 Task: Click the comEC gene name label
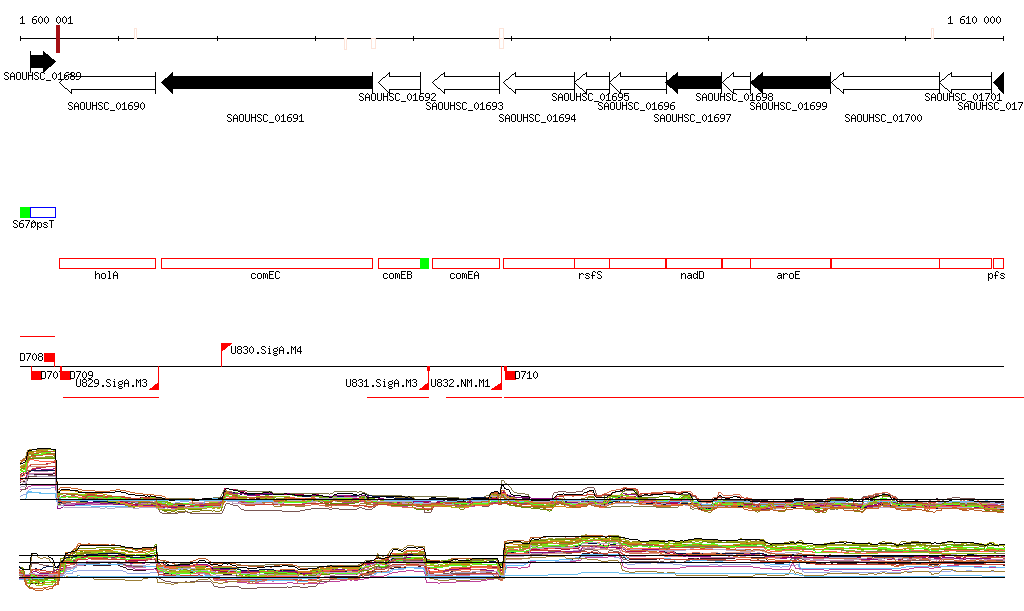[x=265, y=275]
